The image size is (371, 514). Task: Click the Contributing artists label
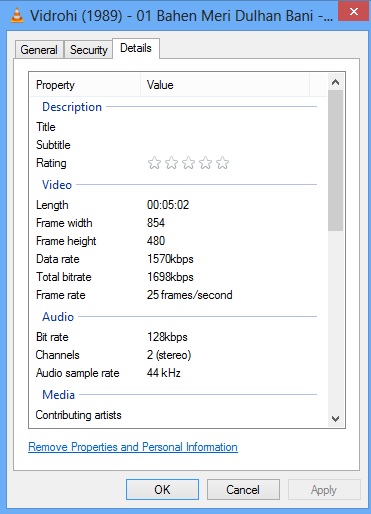(x=79, y=415)
